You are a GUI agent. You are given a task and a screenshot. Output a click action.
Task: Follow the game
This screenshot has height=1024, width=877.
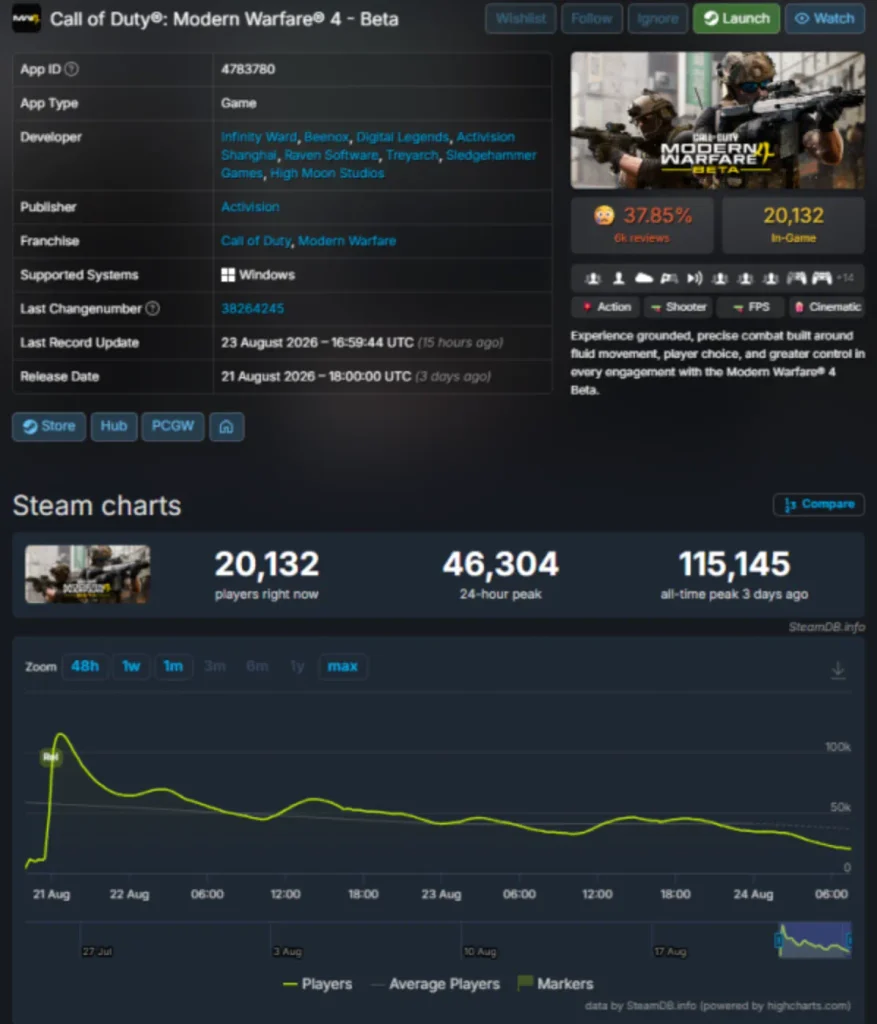[592, 18]
